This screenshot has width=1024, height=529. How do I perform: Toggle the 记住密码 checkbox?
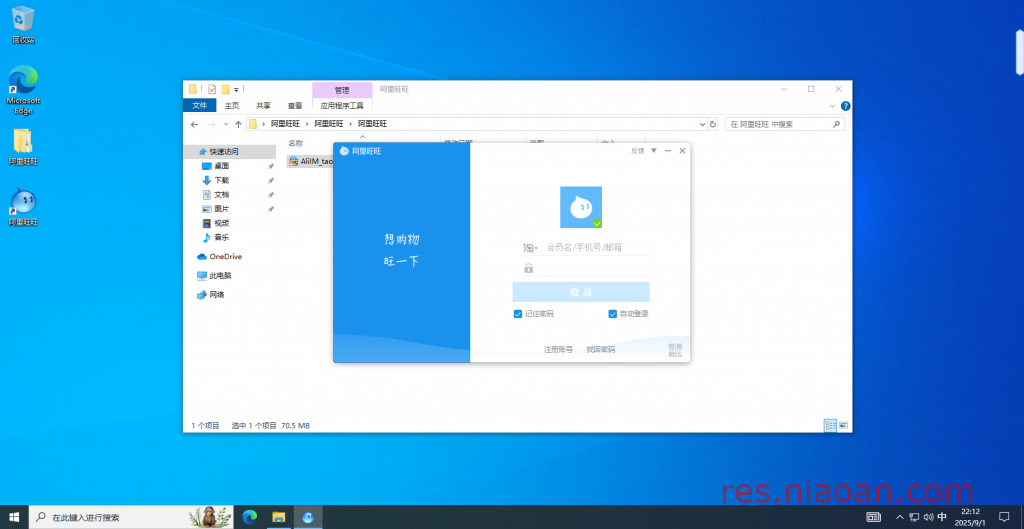tap(518, 314)
